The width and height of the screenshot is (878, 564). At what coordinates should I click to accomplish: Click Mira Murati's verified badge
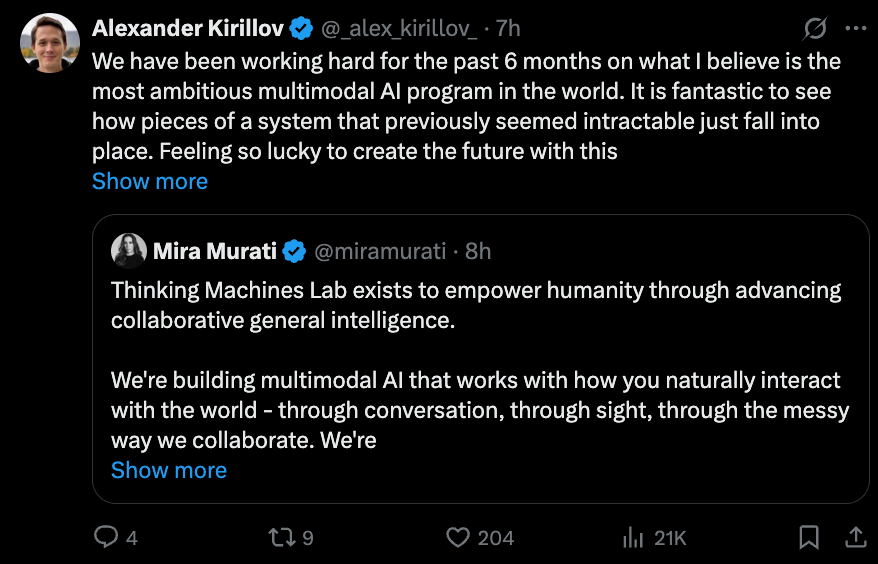point(294,251)
